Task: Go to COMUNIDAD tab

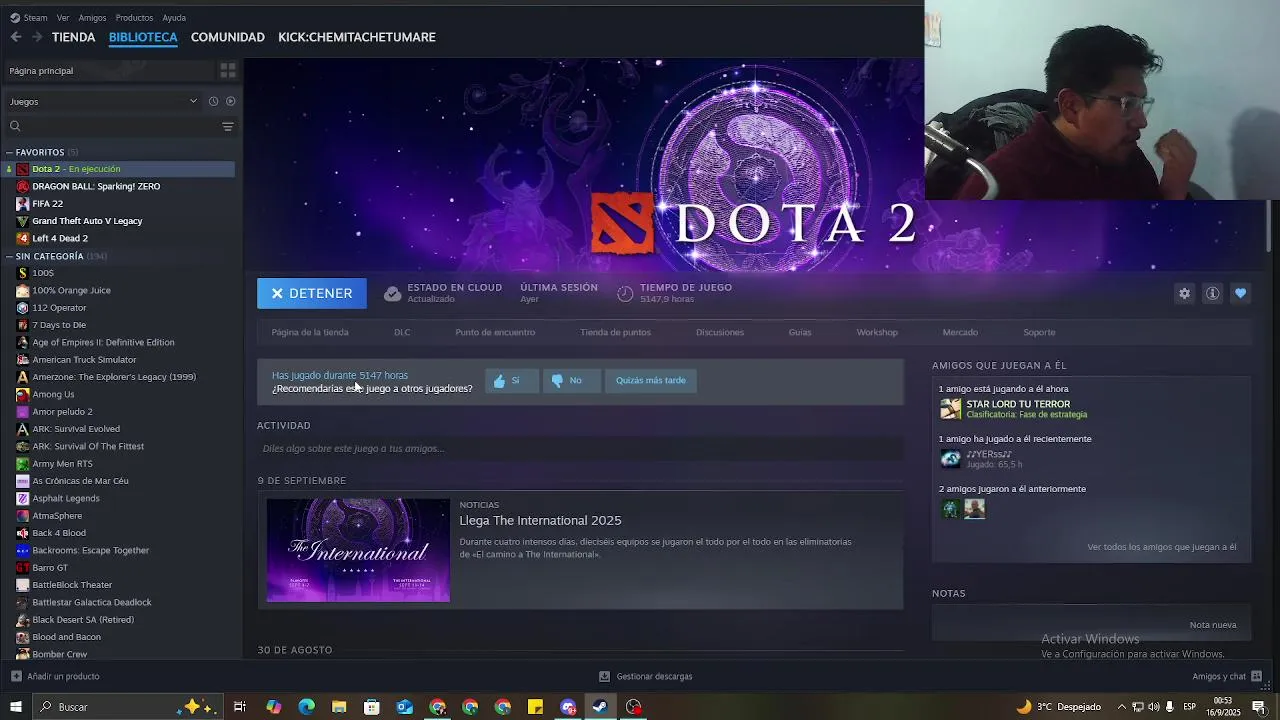Action: click(x=228, y=37)
